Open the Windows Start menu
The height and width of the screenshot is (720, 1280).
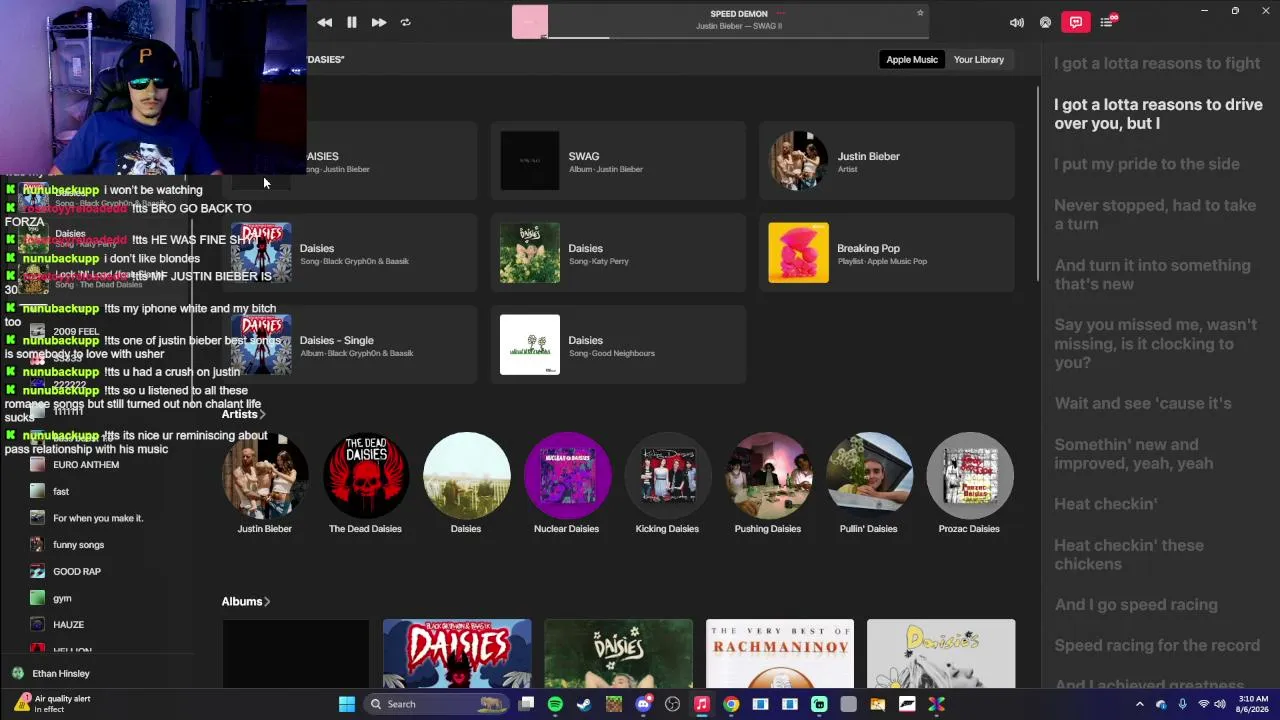347,704
